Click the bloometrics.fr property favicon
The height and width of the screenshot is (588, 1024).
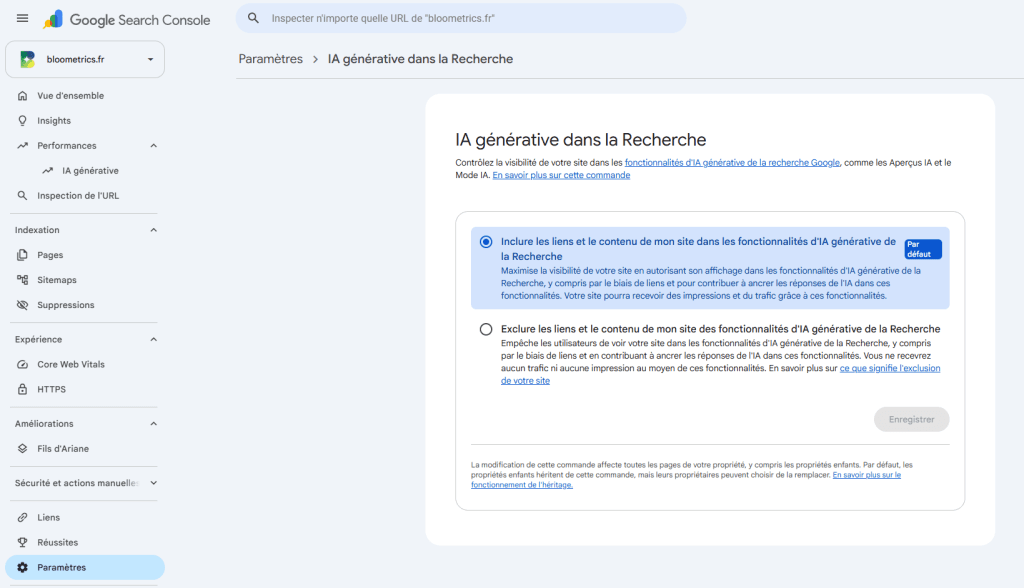27,59
